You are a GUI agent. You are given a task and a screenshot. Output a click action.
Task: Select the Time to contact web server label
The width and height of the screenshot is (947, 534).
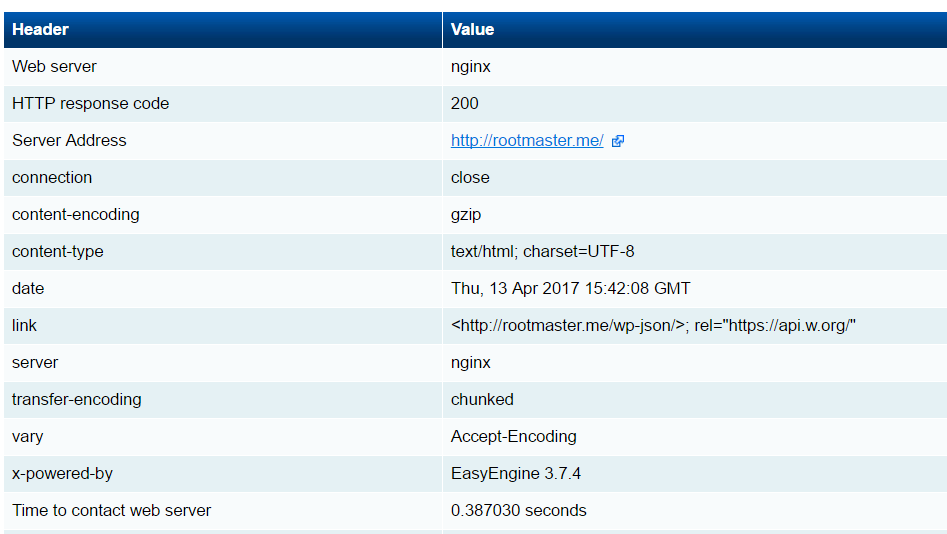(x=111, y=510)
